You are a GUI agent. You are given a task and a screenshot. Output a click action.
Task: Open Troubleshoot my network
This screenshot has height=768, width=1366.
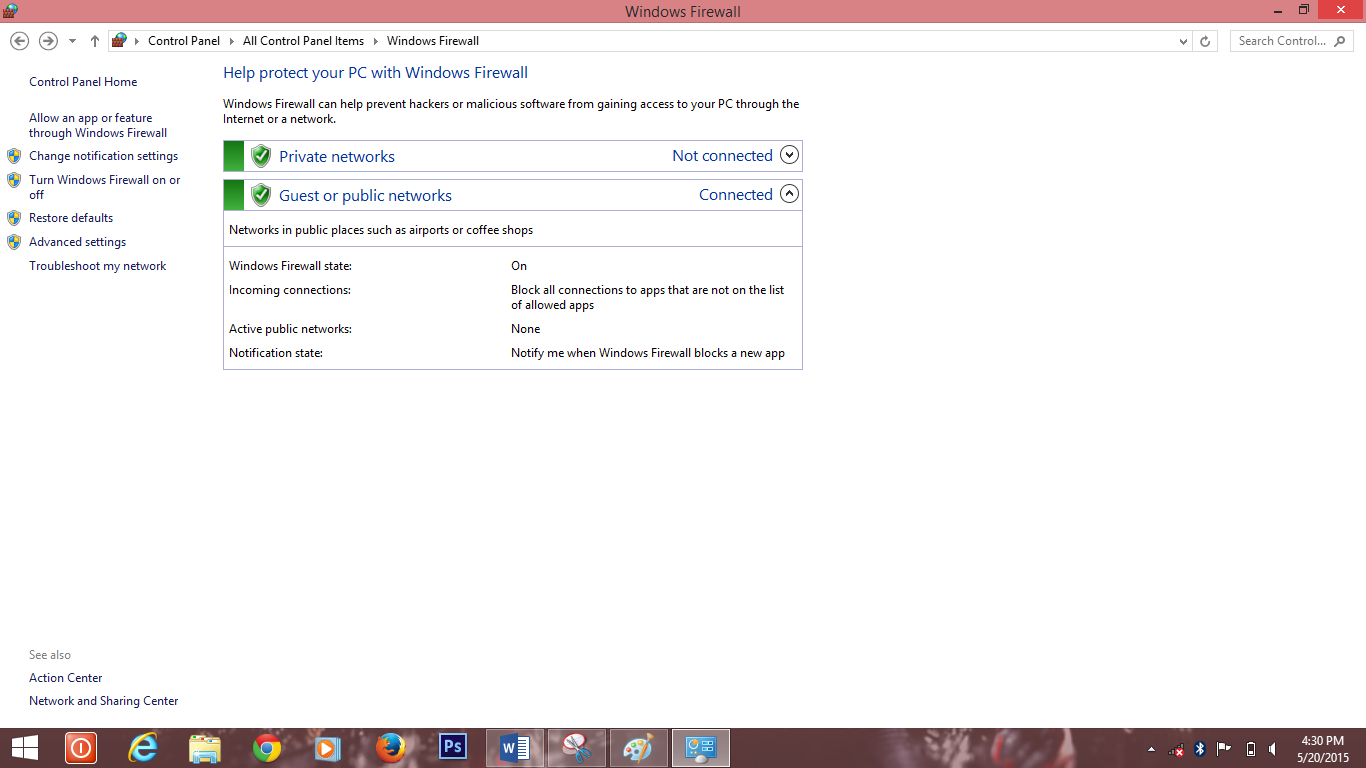coord(98,266)
